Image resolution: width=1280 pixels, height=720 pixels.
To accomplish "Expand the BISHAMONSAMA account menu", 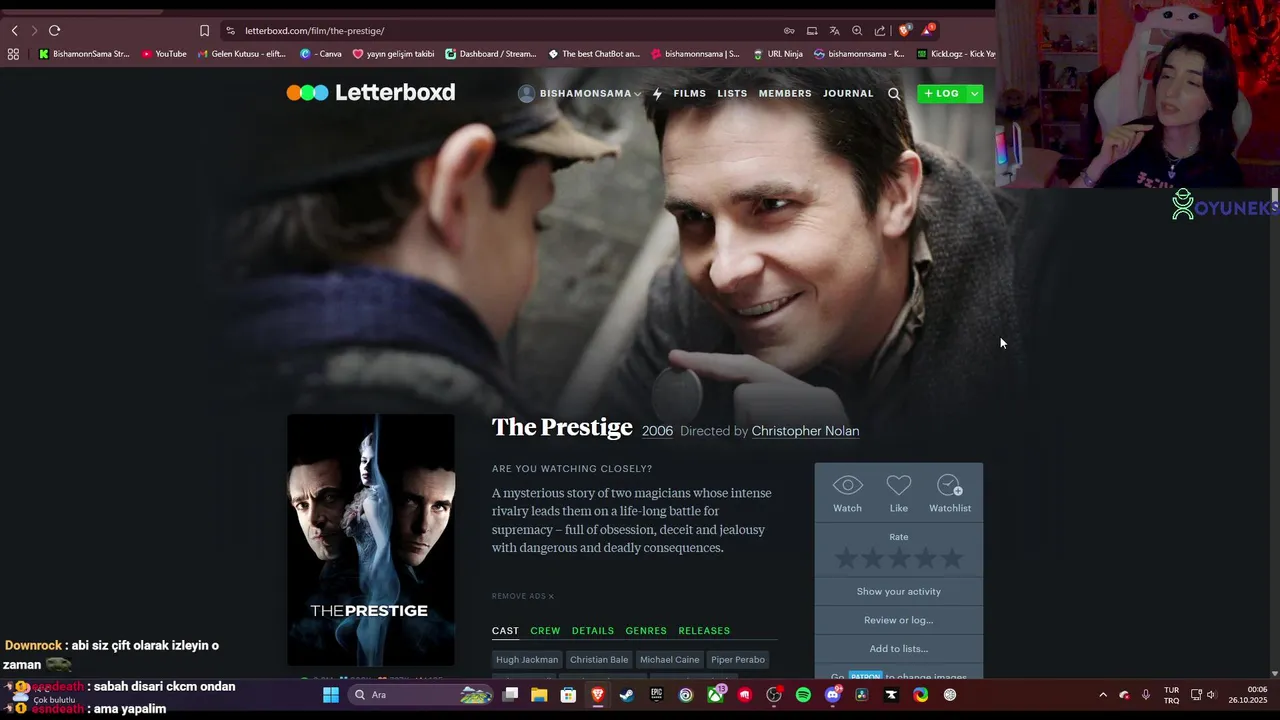I will [x=579, y=94].
